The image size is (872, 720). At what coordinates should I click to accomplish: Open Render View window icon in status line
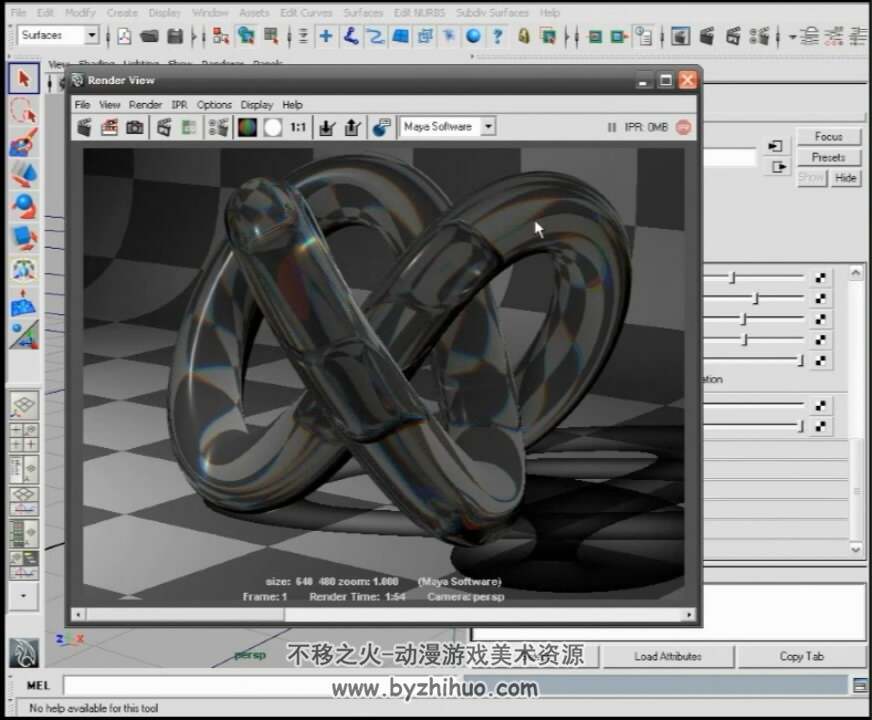click(680, 37)
